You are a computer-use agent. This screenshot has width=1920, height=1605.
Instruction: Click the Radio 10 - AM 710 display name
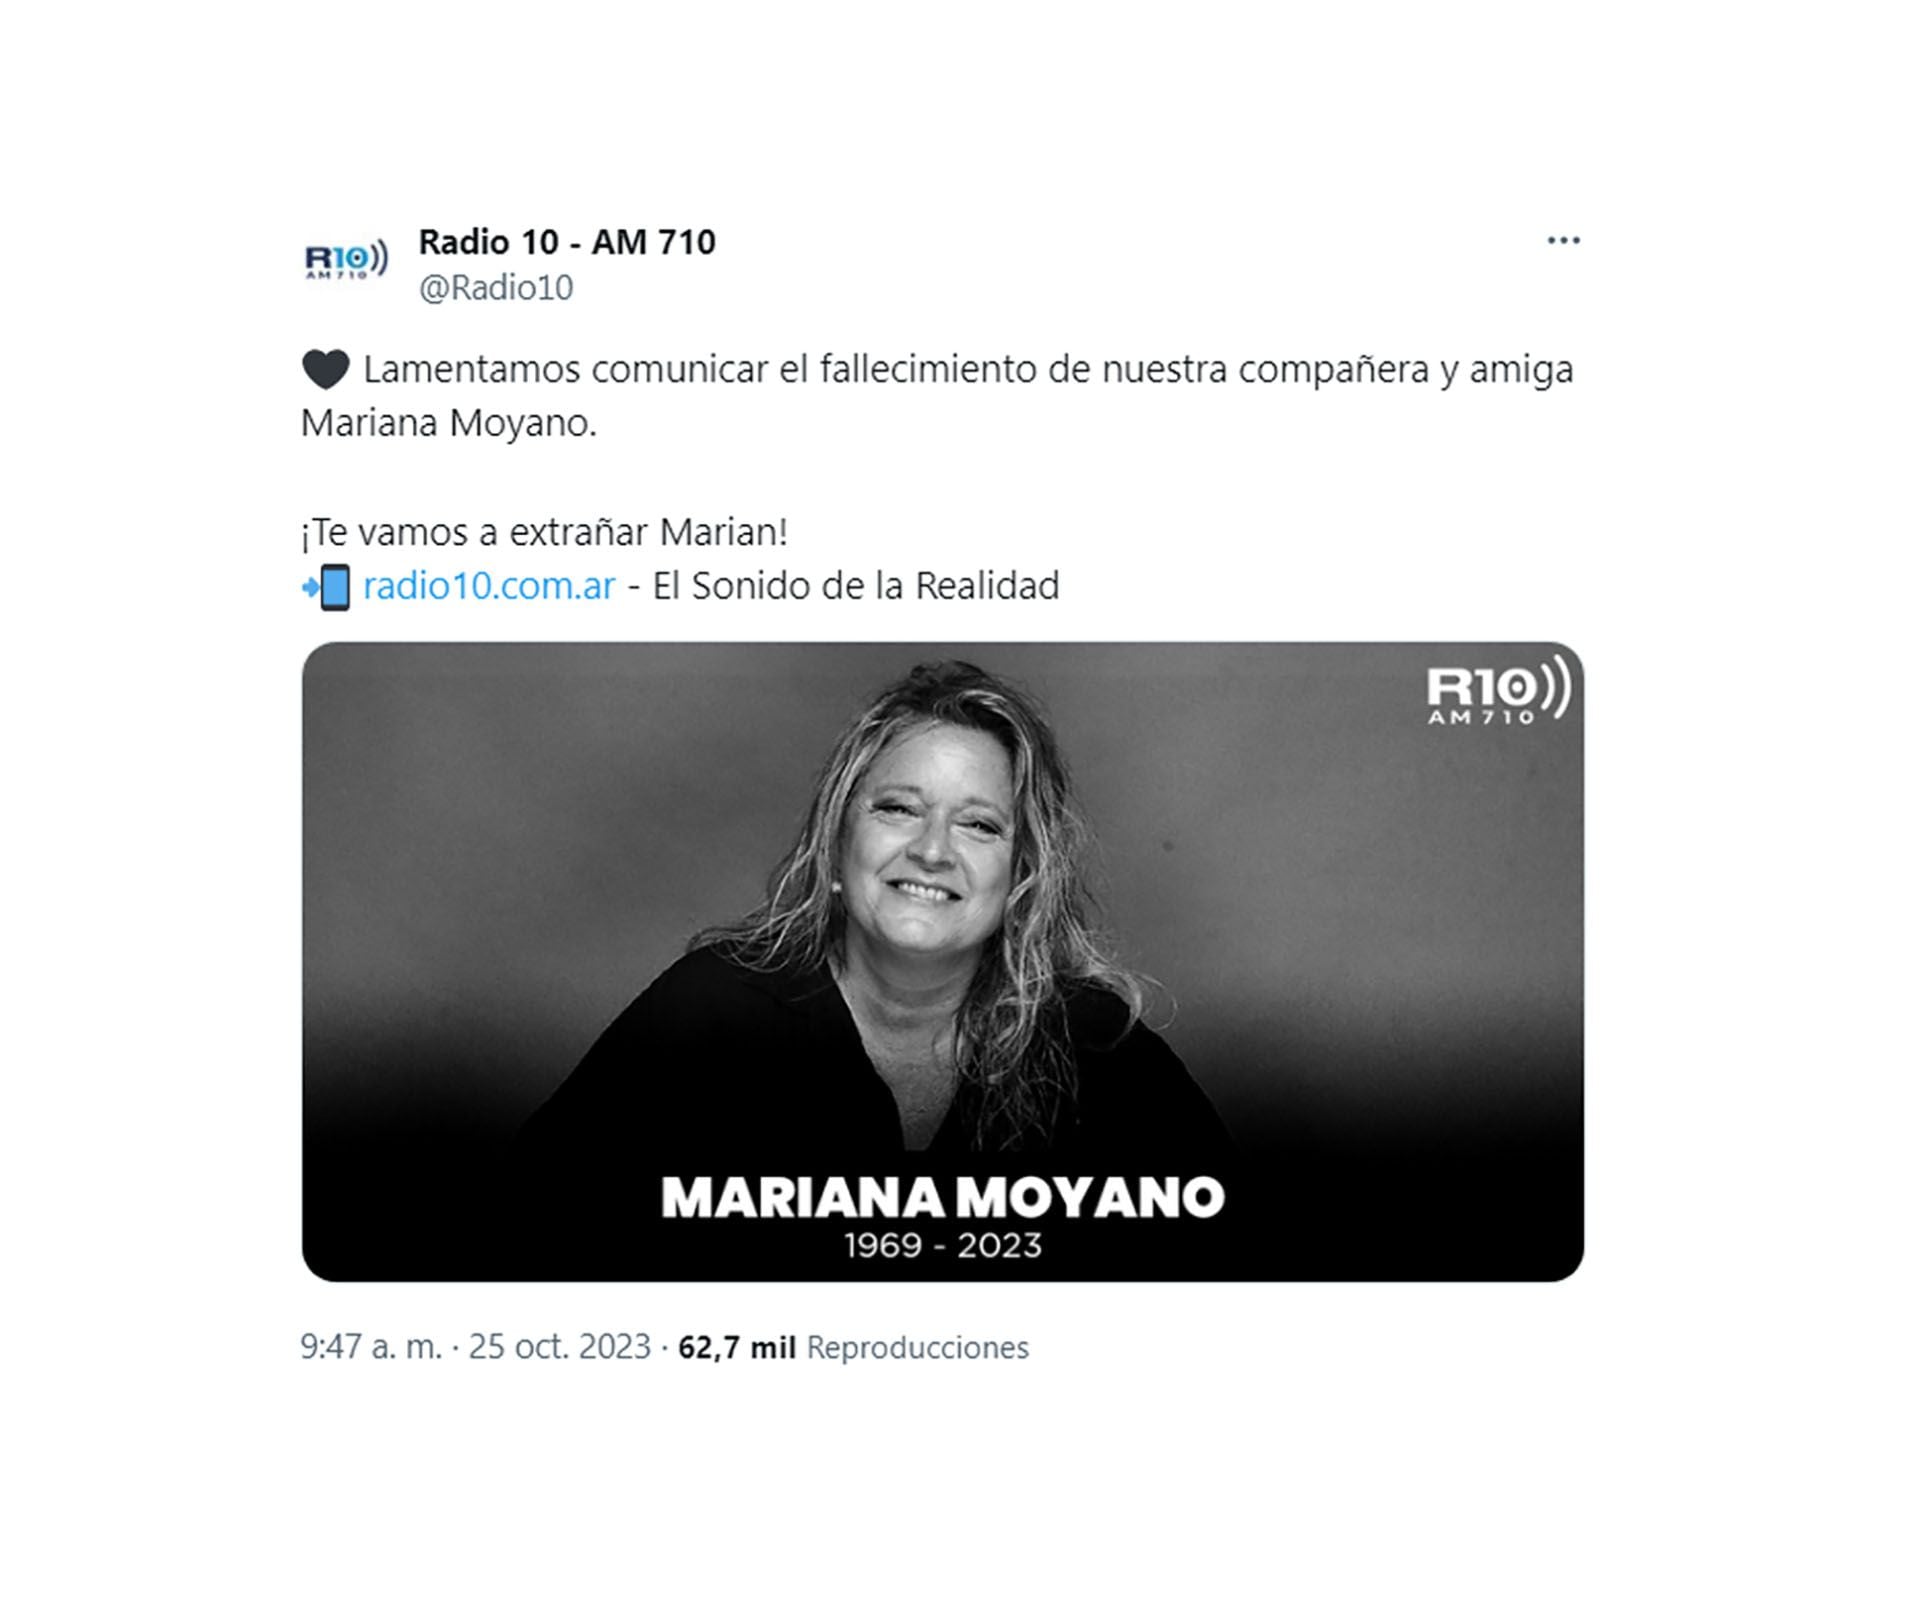[x=567, y=242]
